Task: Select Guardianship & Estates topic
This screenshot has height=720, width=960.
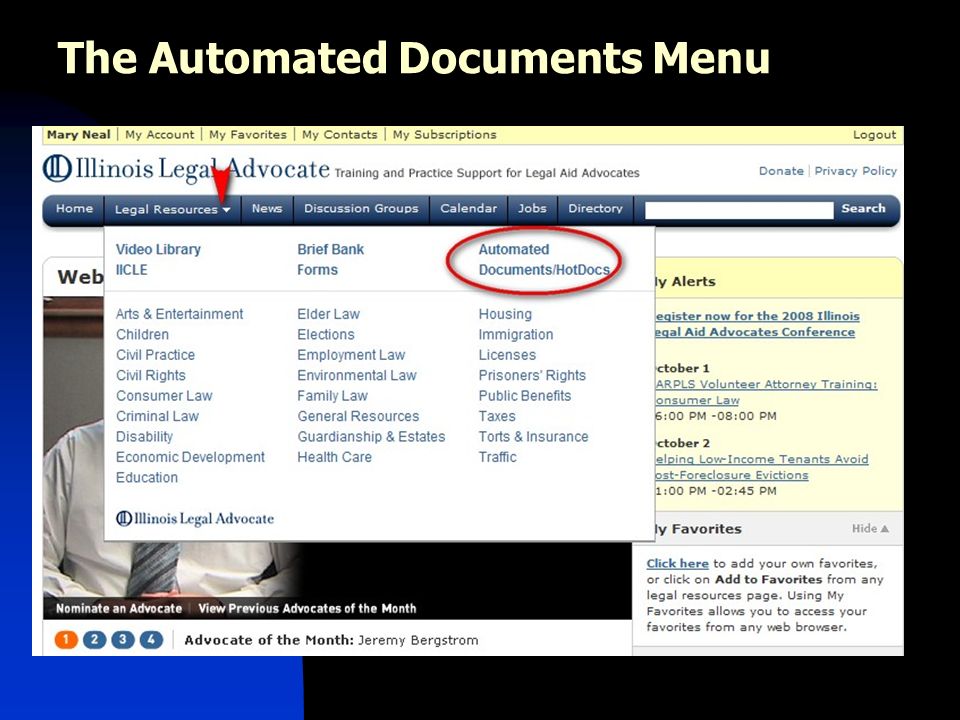Action: (x=371, y=437)
